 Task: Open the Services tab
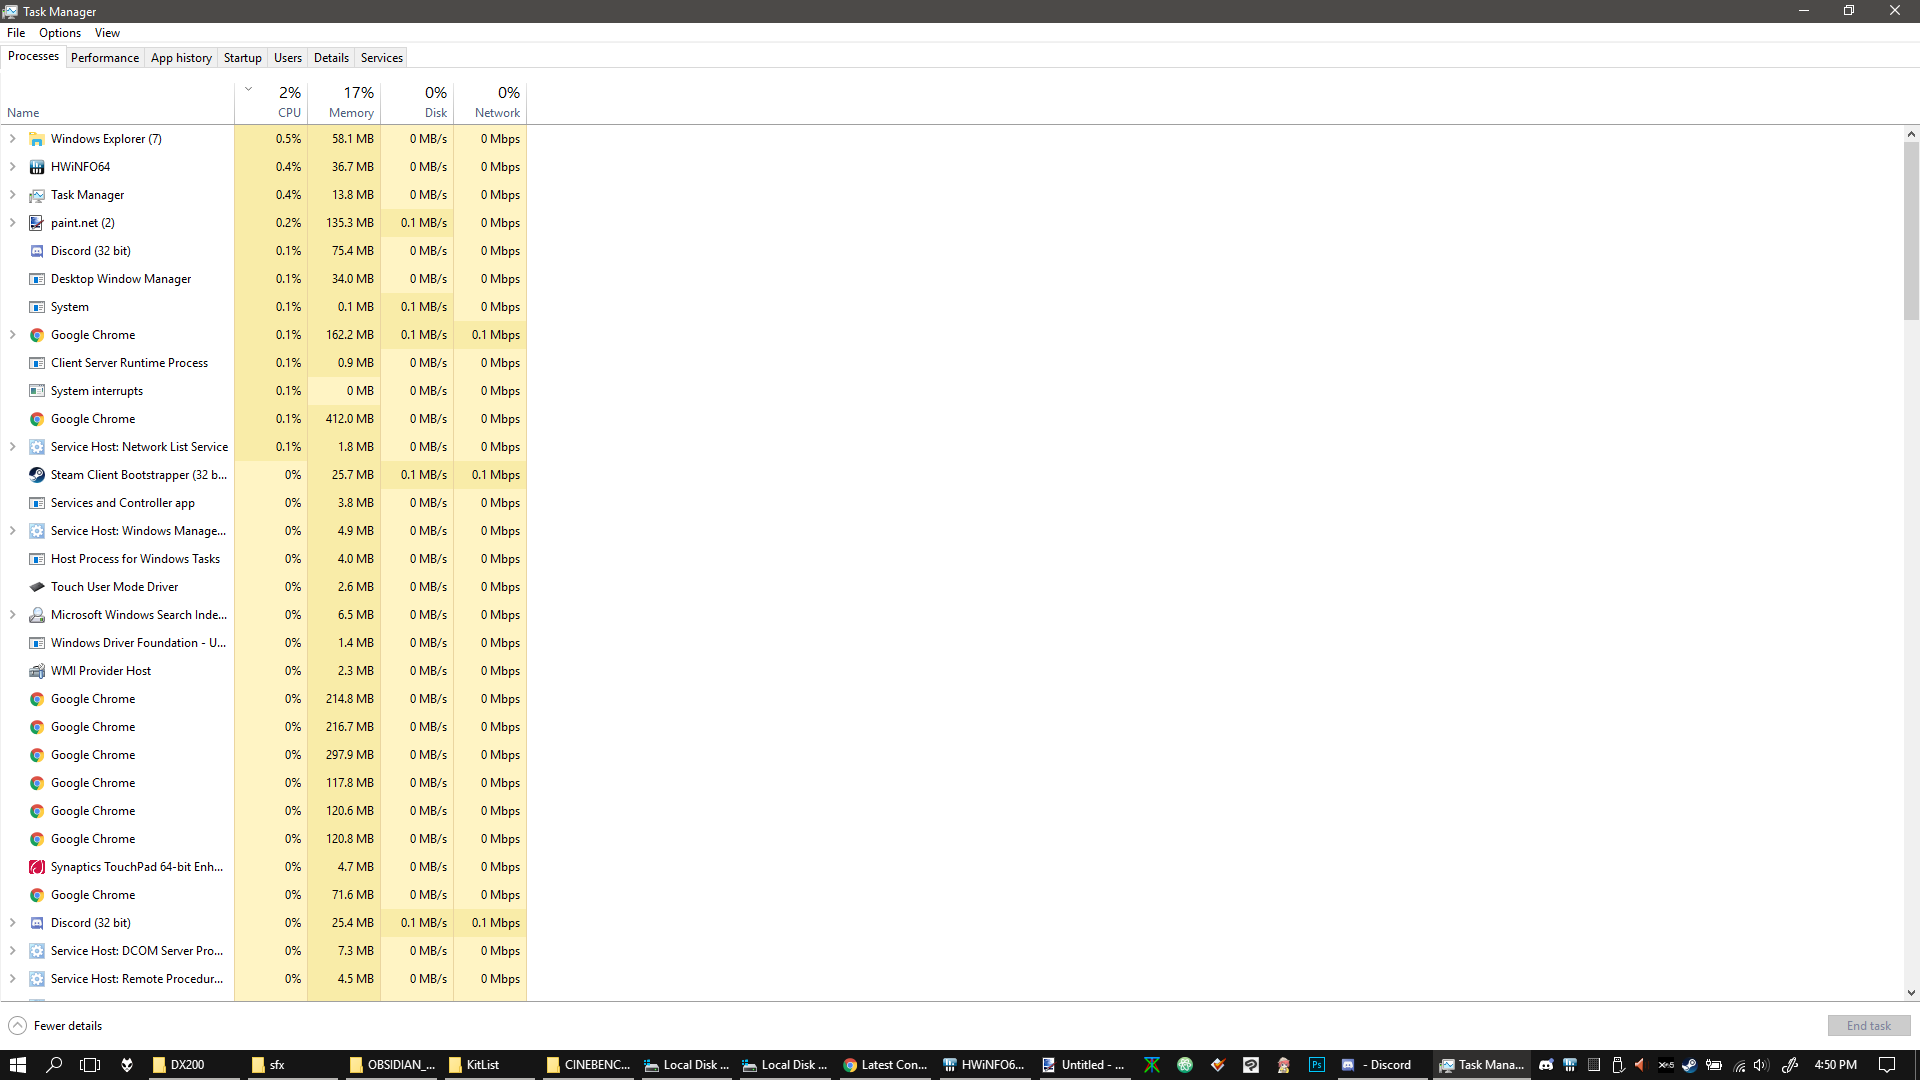point(382,58)
